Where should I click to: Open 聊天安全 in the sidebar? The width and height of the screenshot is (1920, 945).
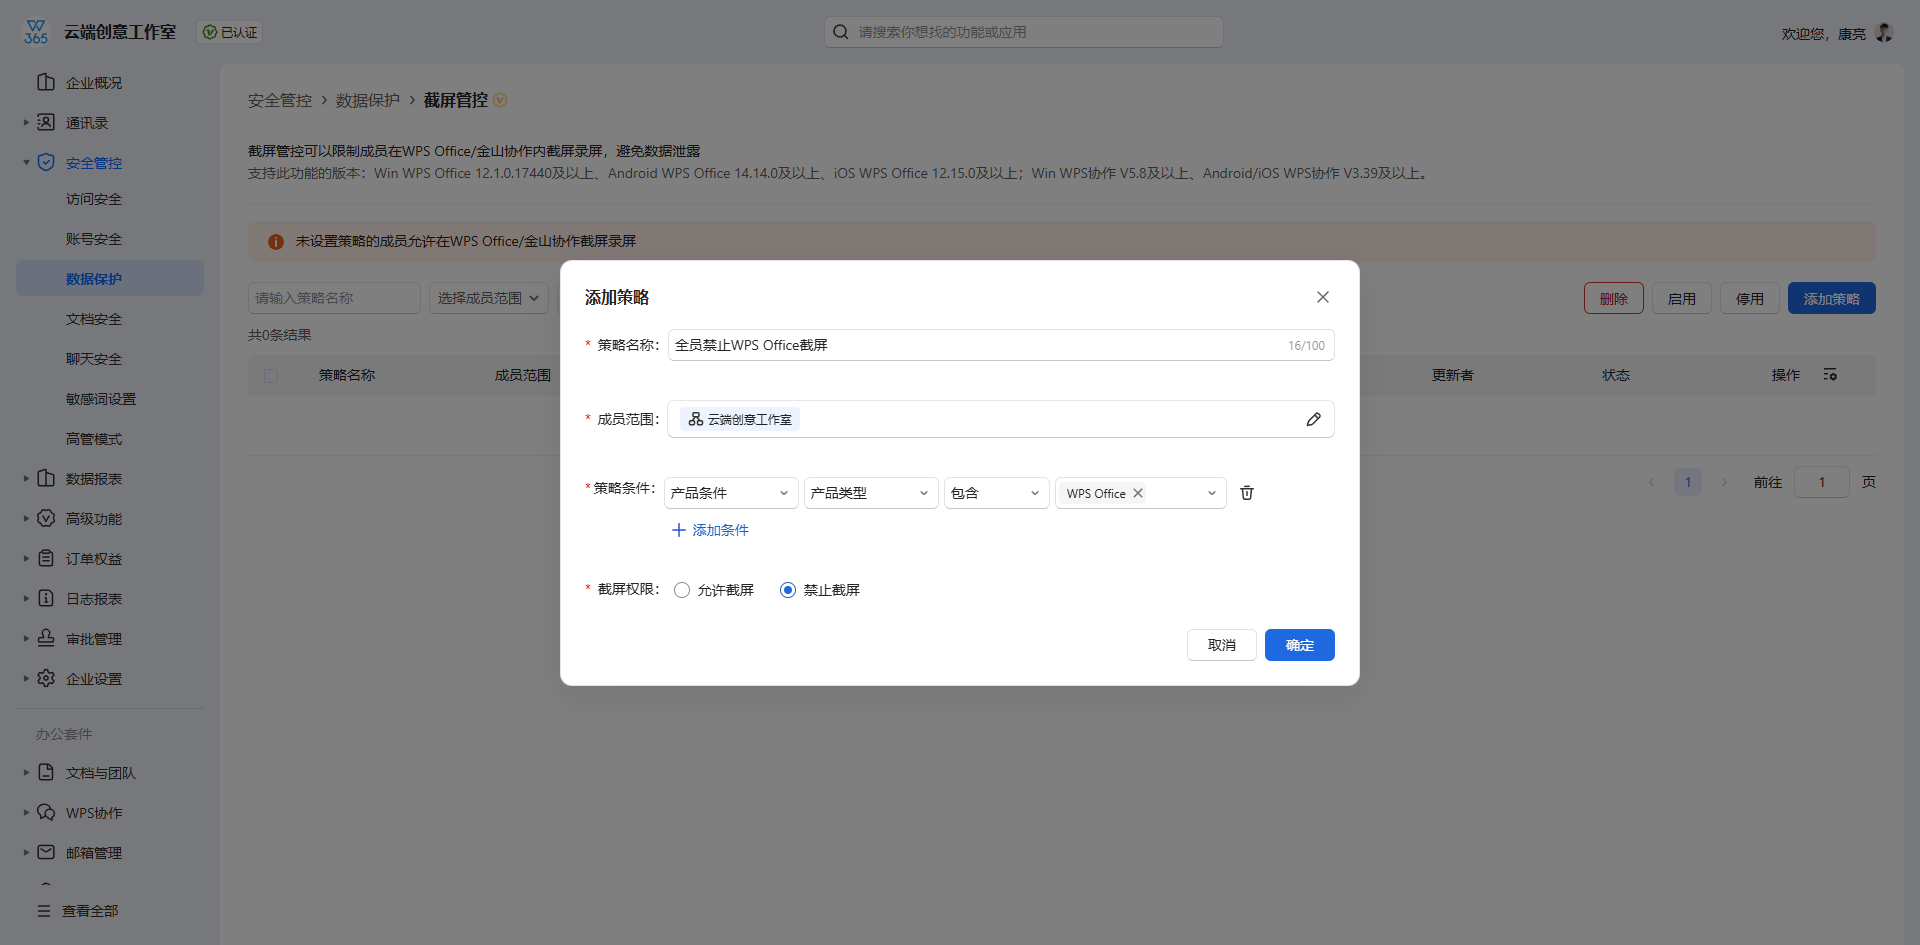point(94,359)
